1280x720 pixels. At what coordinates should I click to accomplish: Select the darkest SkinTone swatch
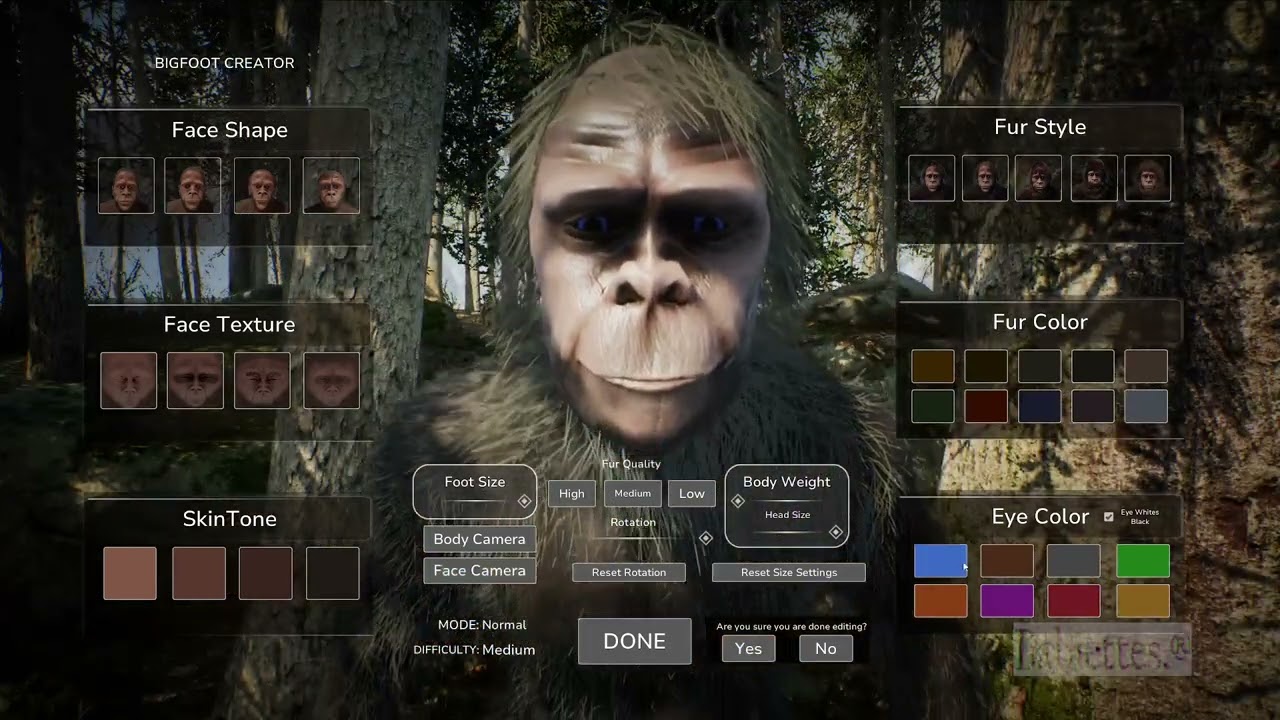click(x=333, y=573)
